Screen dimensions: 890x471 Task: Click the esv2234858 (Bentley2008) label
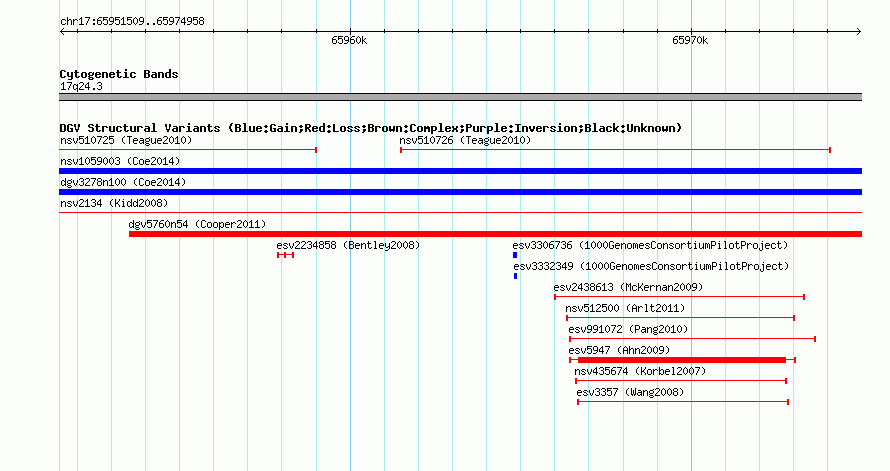click(x=348, y=245)
